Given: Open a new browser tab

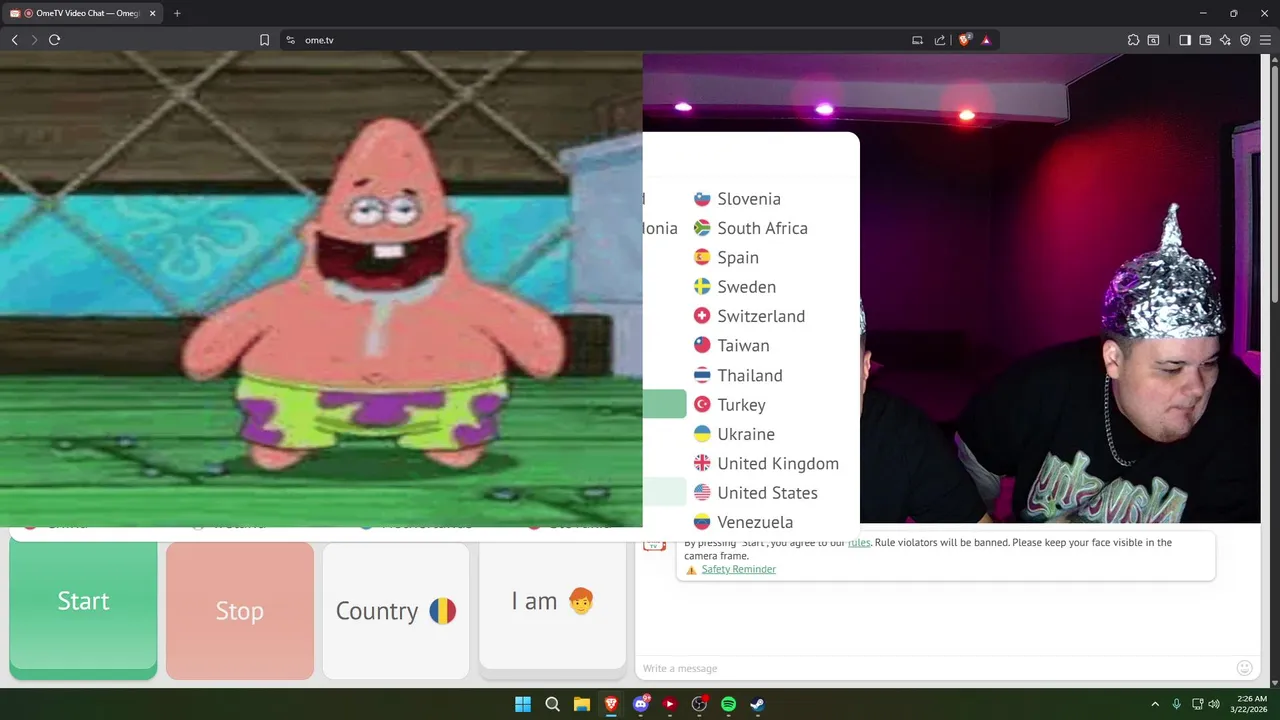Looking at the screenshot, I should (x=177, y=13).
